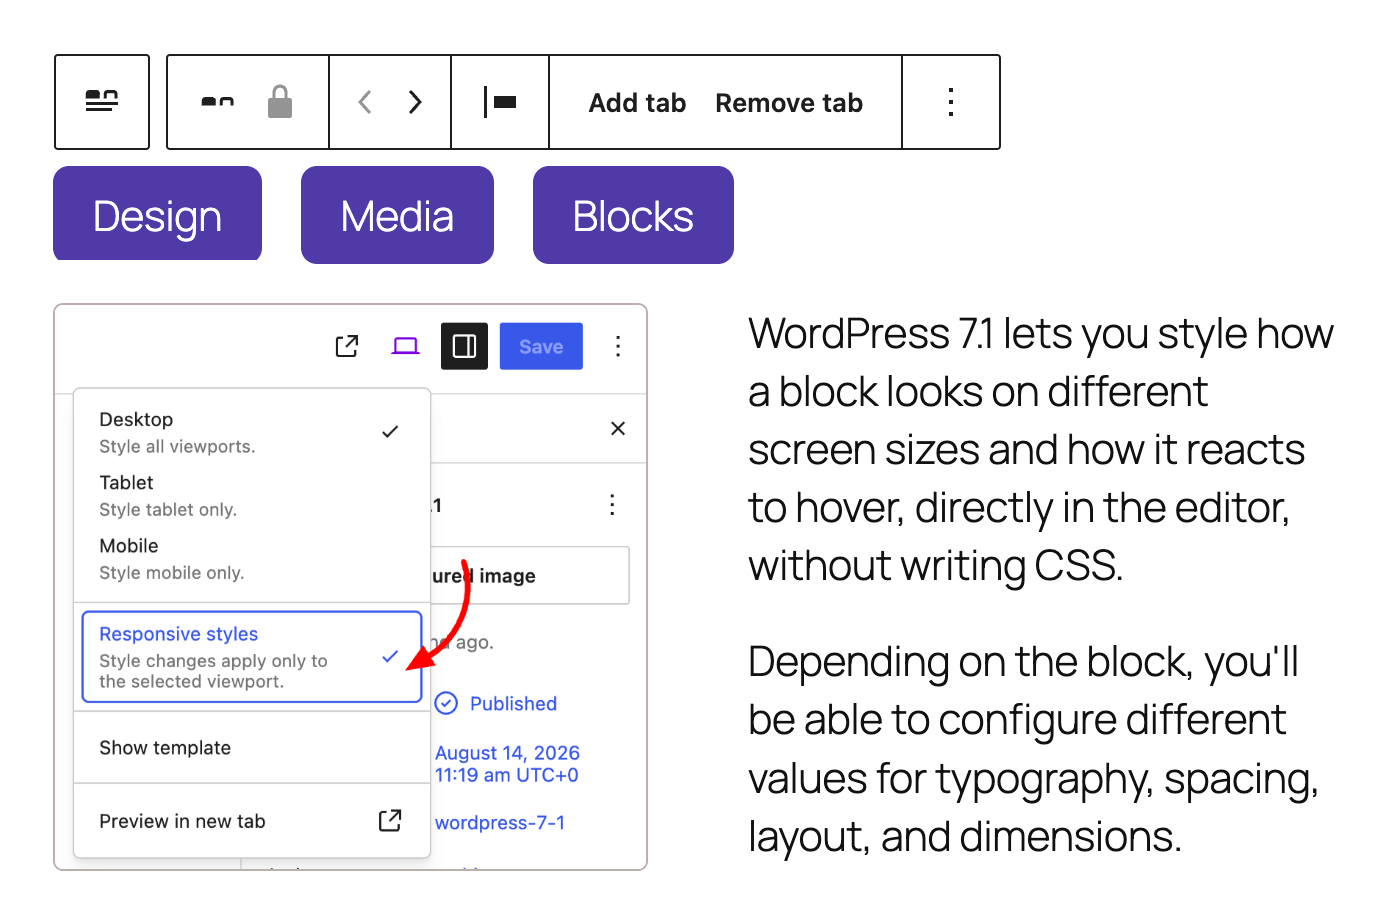Click the tab block type icon
1378x904 pixels.
[218, 102]
